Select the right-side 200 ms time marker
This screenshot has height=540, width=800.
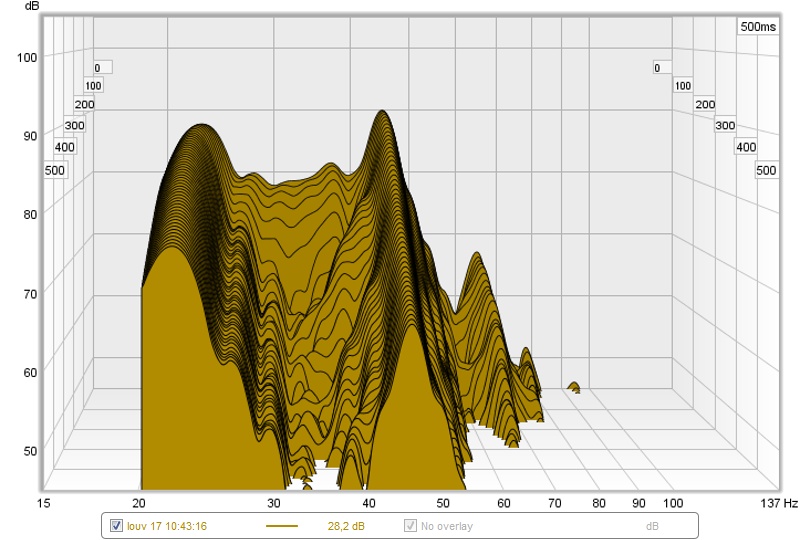(705, 105)
